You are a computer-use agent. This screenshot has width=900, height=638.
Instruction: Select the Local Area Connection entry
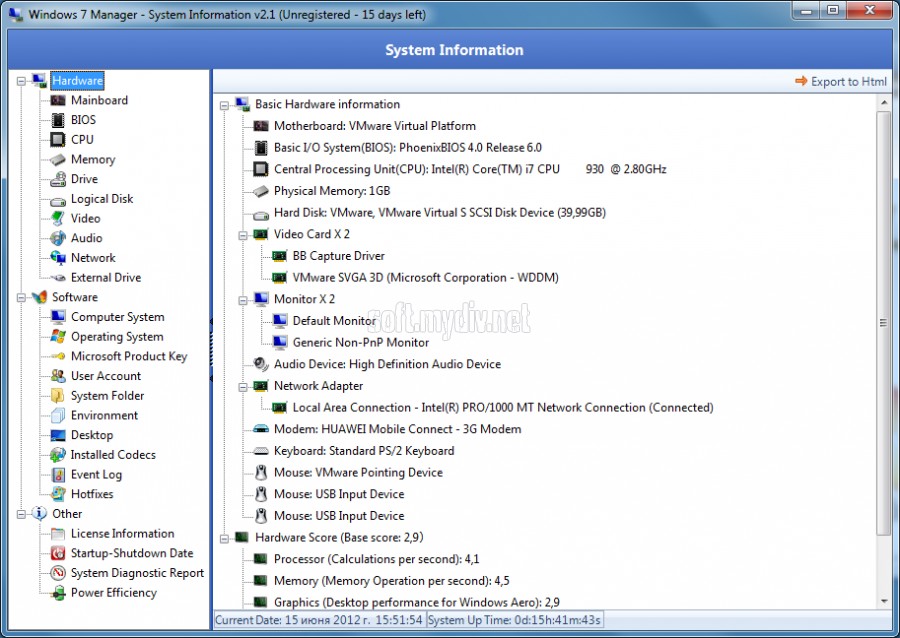pyautogui.click(x=503, y=408)
